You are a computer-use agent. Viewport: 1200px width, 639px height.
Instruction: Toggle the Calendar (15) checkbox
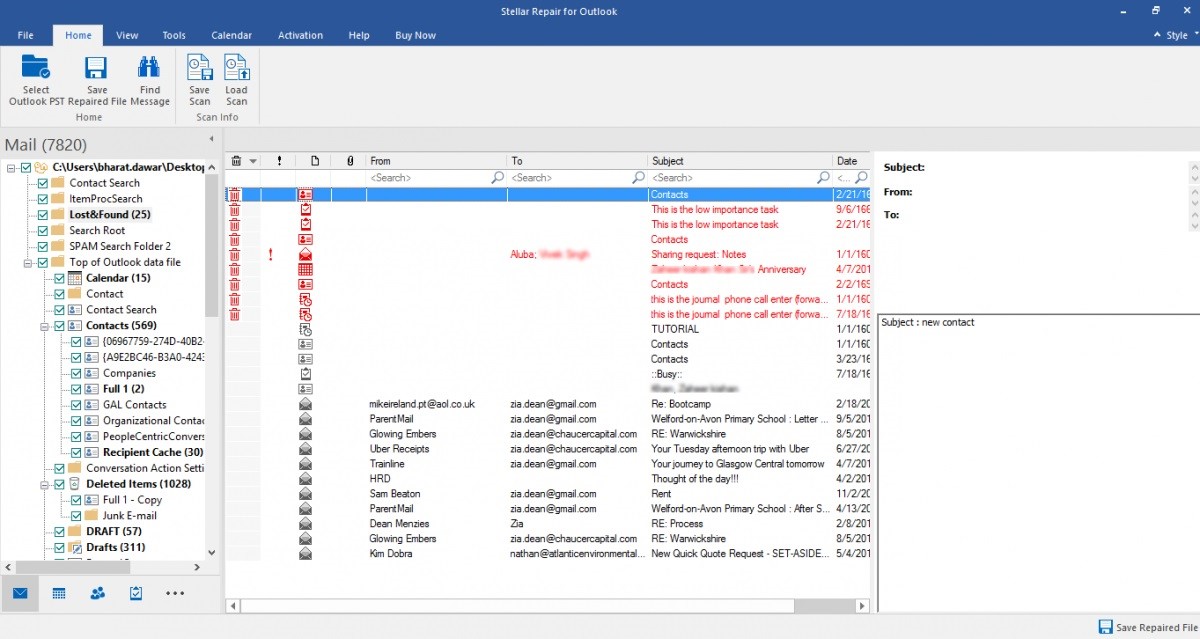pos(59,278)
